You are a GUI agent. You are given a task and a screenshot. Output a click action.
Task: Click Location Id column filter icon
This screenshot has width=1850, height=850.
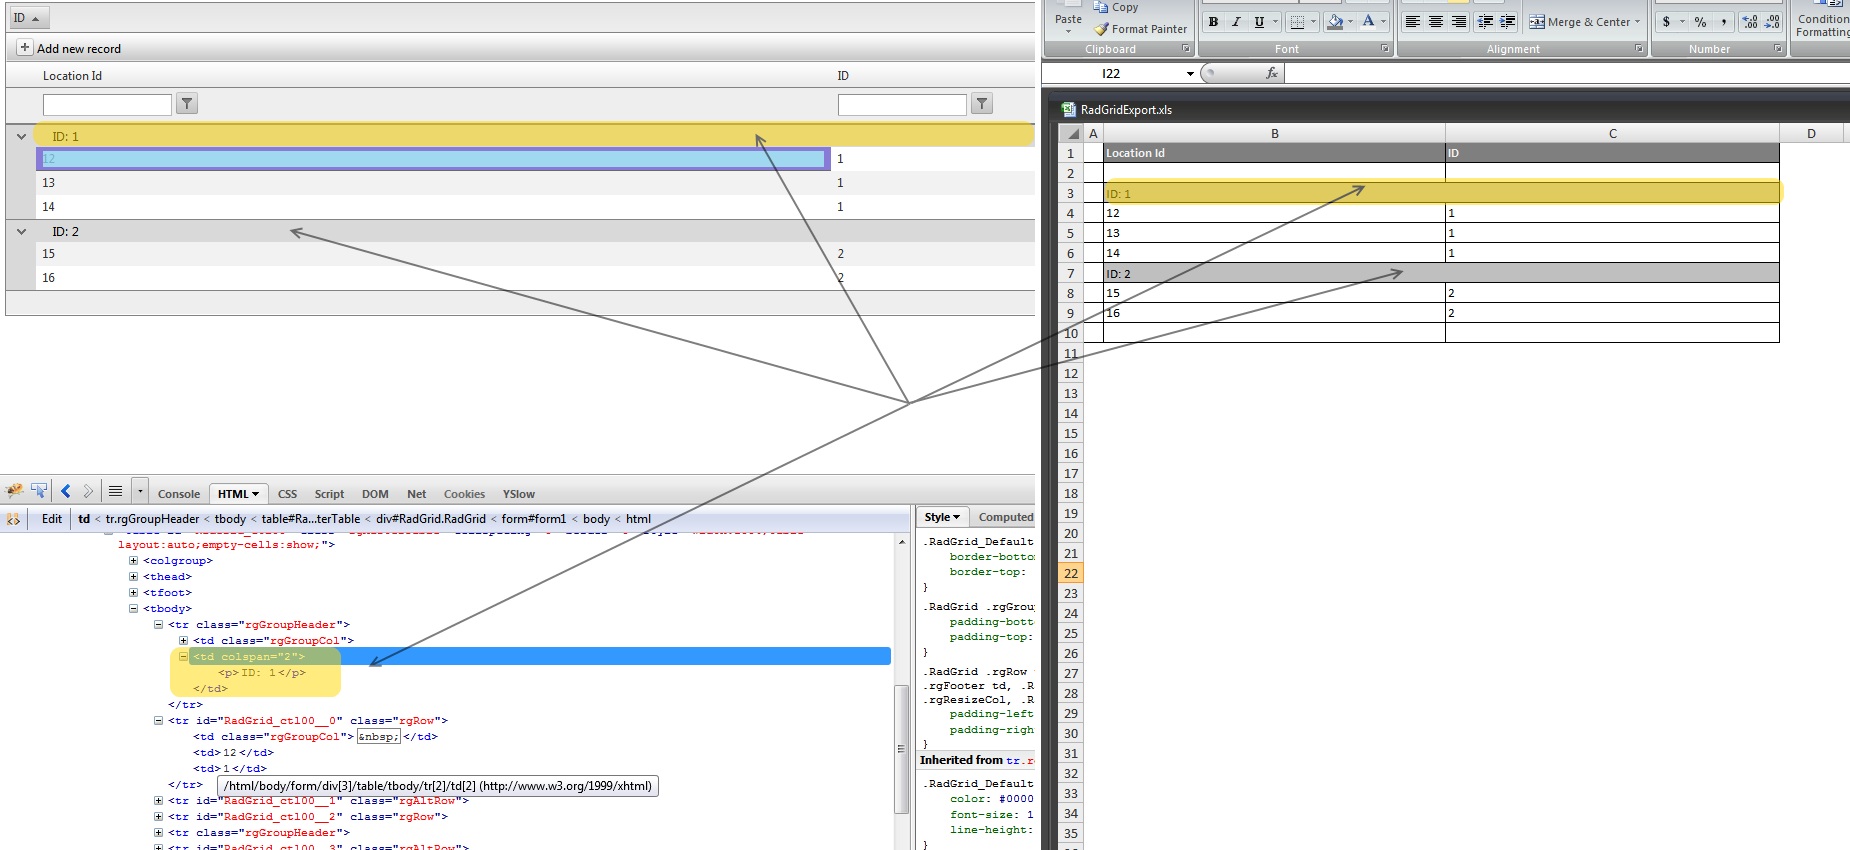pyautogui.click(x=187, y=104)
